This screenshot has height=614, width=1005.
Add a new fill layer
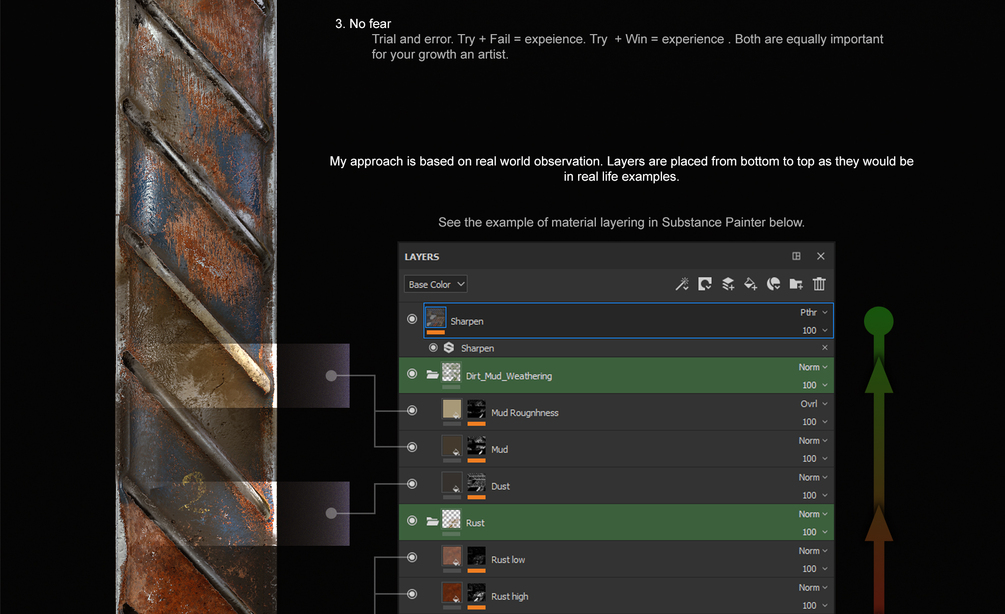point(750,284)
